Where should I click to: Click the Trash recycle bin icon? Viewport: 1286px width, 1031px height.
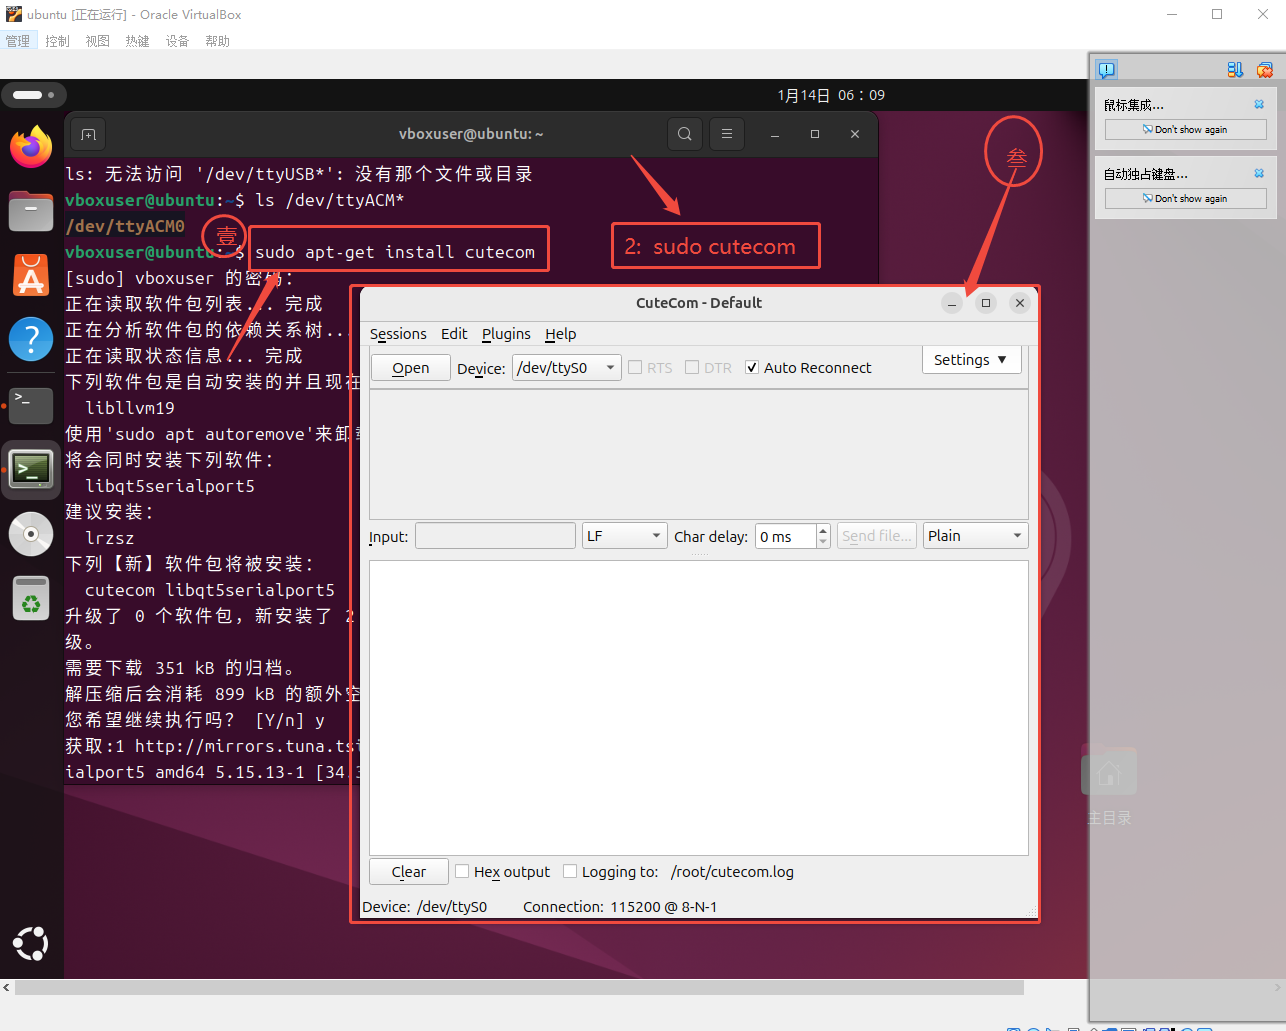tap(31, 599)
